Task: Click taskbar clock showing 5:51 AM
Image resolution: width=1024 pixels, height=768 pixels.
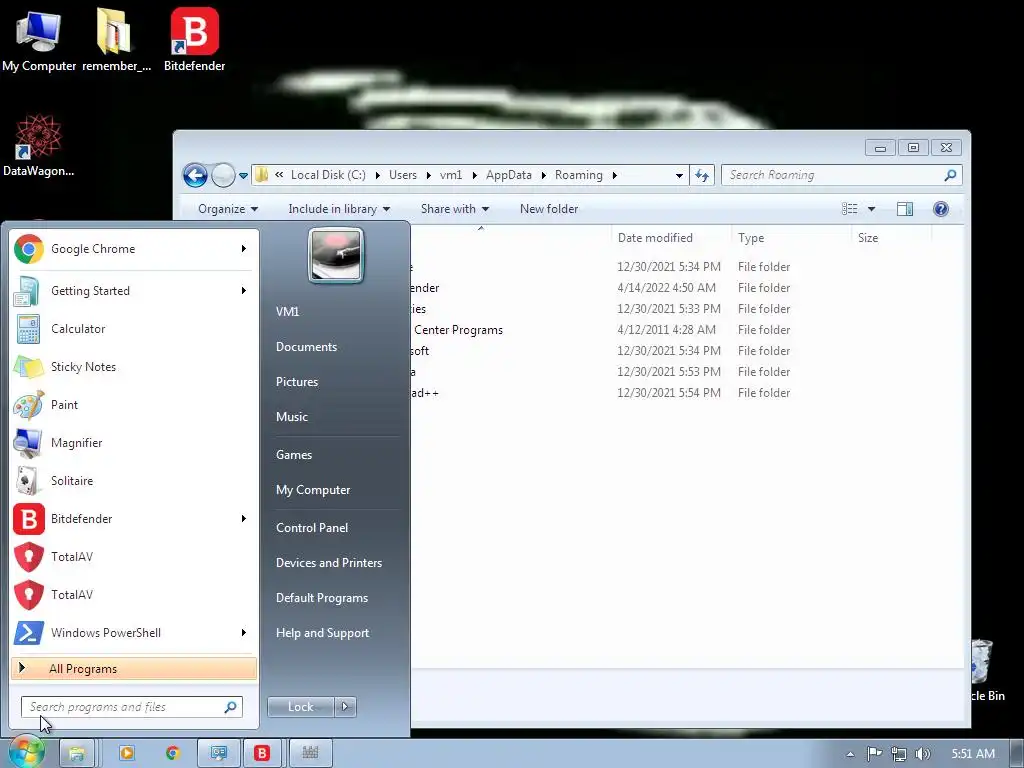Action: pos(972,754)
